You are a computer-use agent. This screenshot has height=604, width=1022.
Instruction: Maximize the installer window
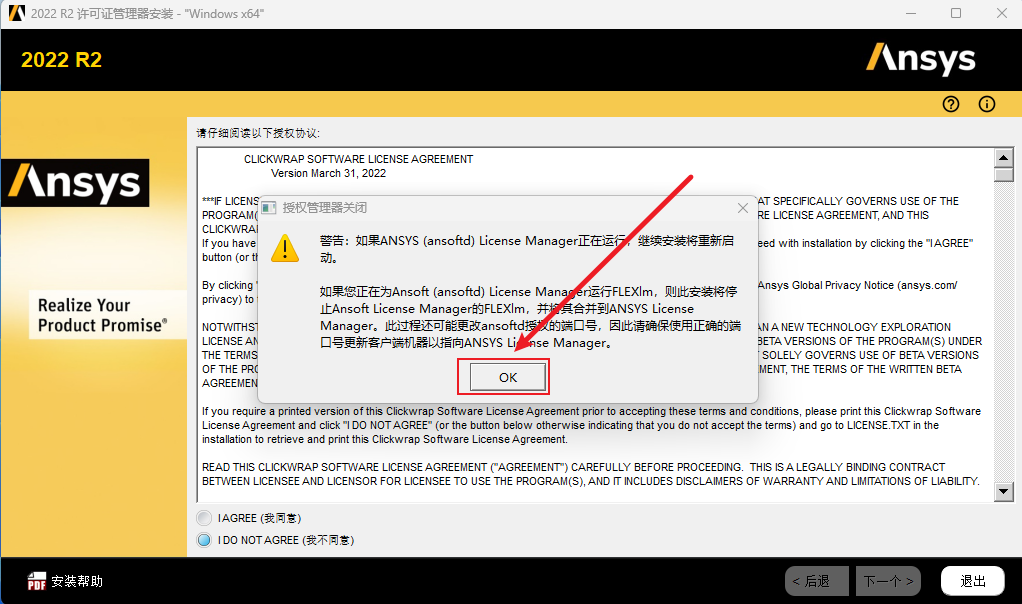(956, 13)
